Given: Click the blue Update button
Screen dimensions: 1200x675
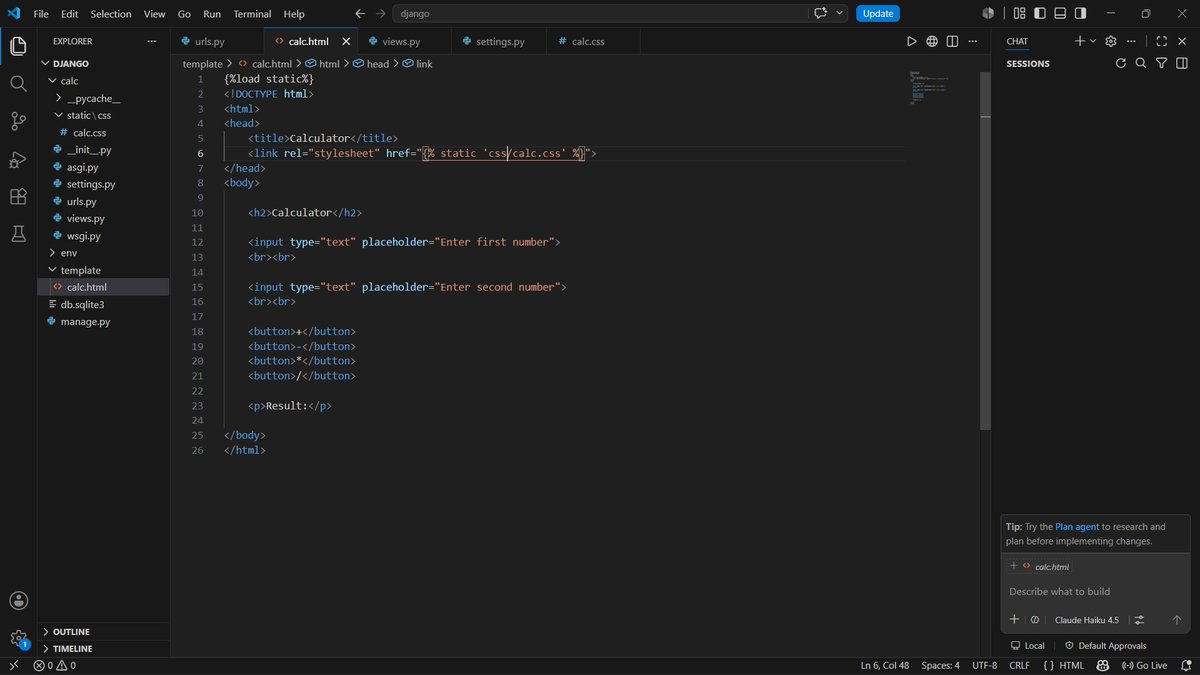Looking at the screenshot, I should (x=878, y=13).
